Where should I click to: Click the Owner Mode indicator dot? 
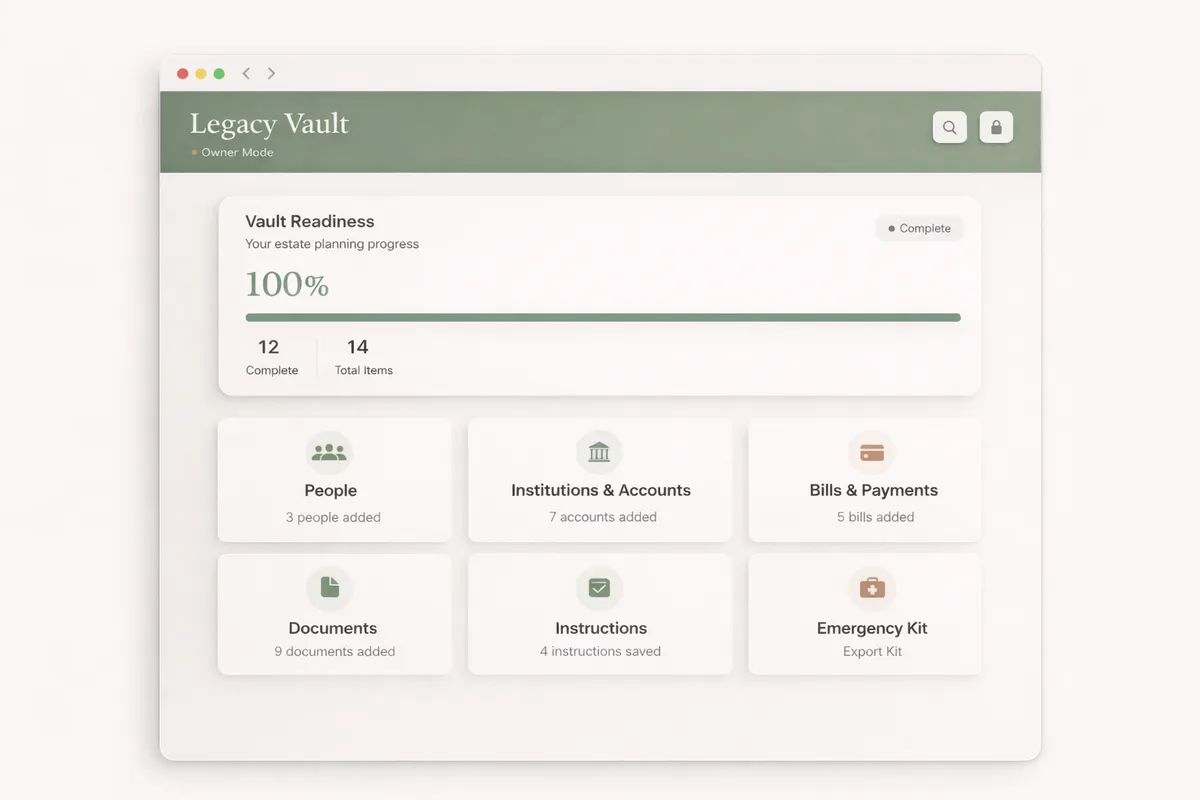coord(192,152)
